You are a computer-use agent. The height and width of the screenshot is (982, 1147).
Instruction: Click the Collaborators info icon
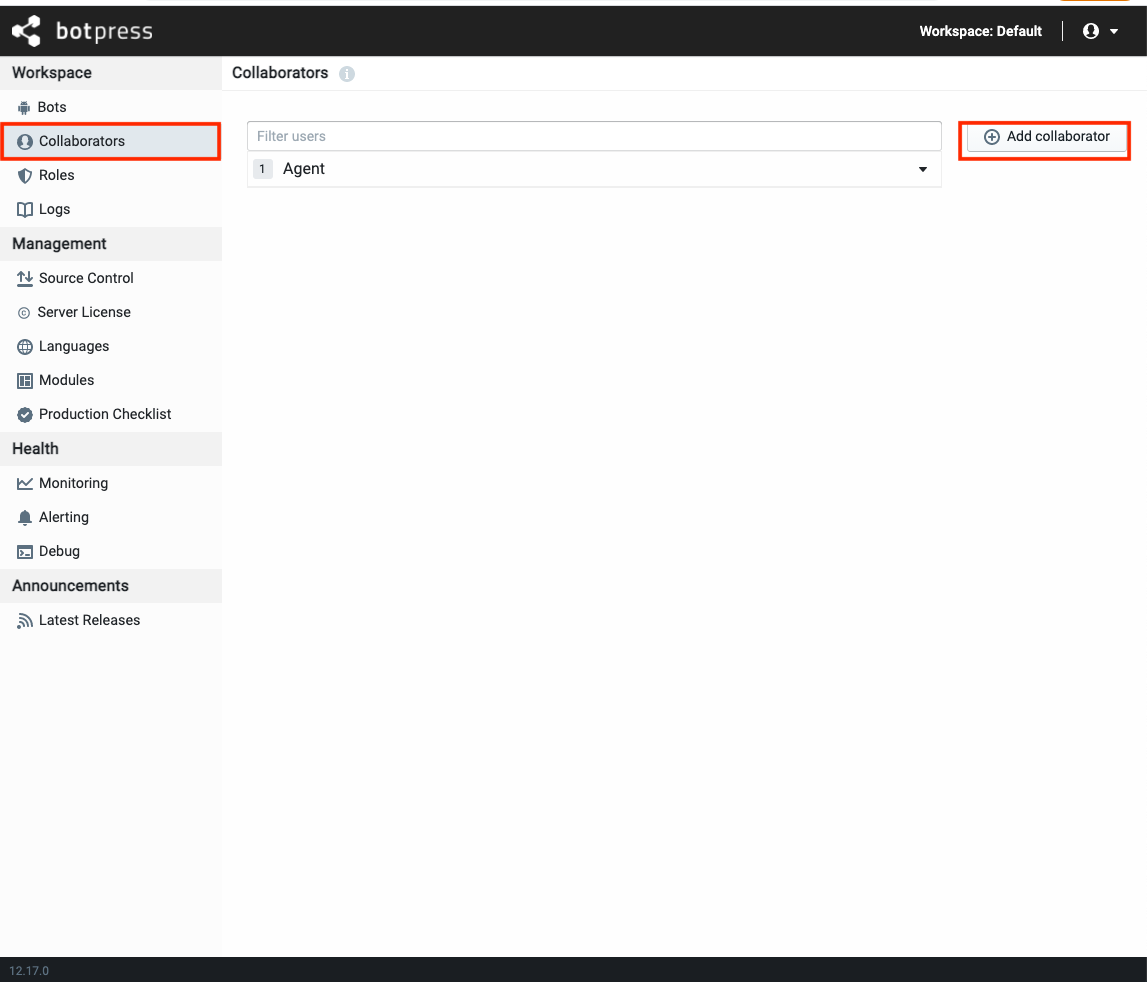pos(347,74)
